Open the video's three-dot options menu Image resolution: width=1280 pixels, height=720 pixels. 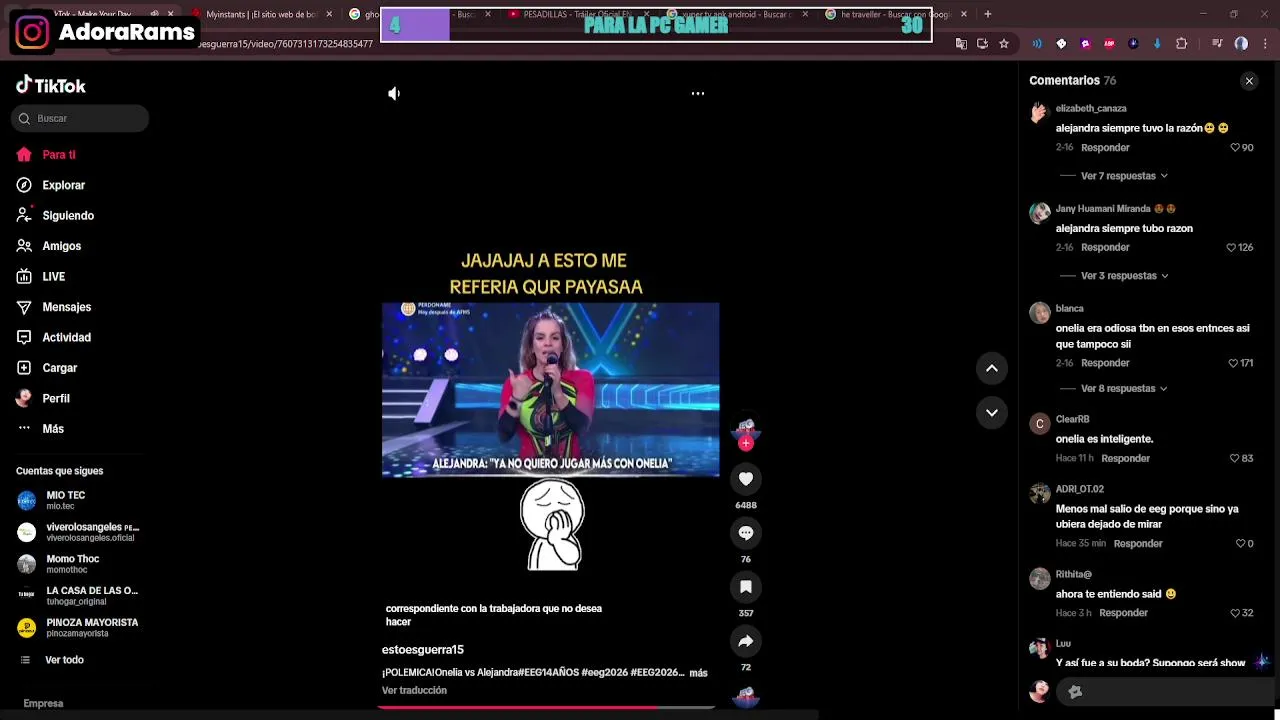coord(698,93)
